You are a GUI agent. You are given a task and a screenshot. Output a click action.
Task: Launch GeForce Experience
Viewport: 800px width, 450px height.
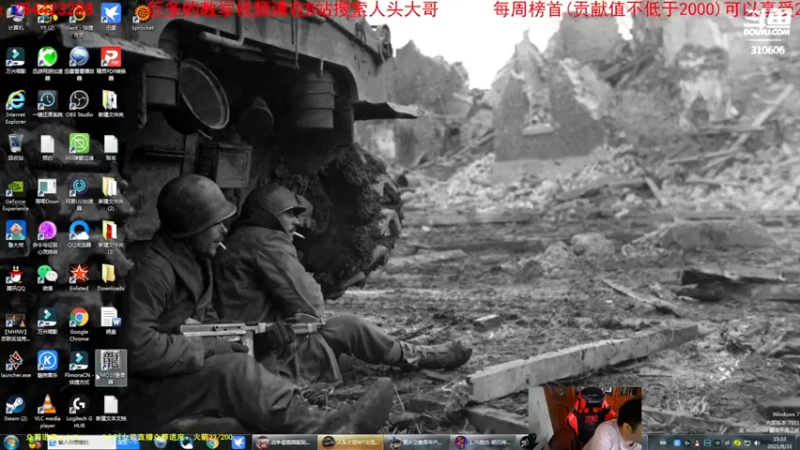[15, 193]
